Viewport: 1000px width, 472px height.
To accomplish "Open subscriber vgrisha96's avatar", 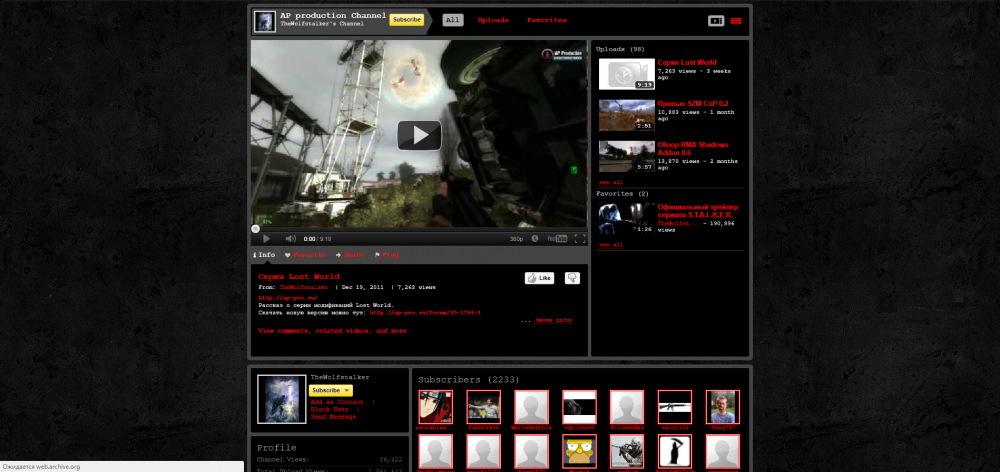I will pos(579,407).
